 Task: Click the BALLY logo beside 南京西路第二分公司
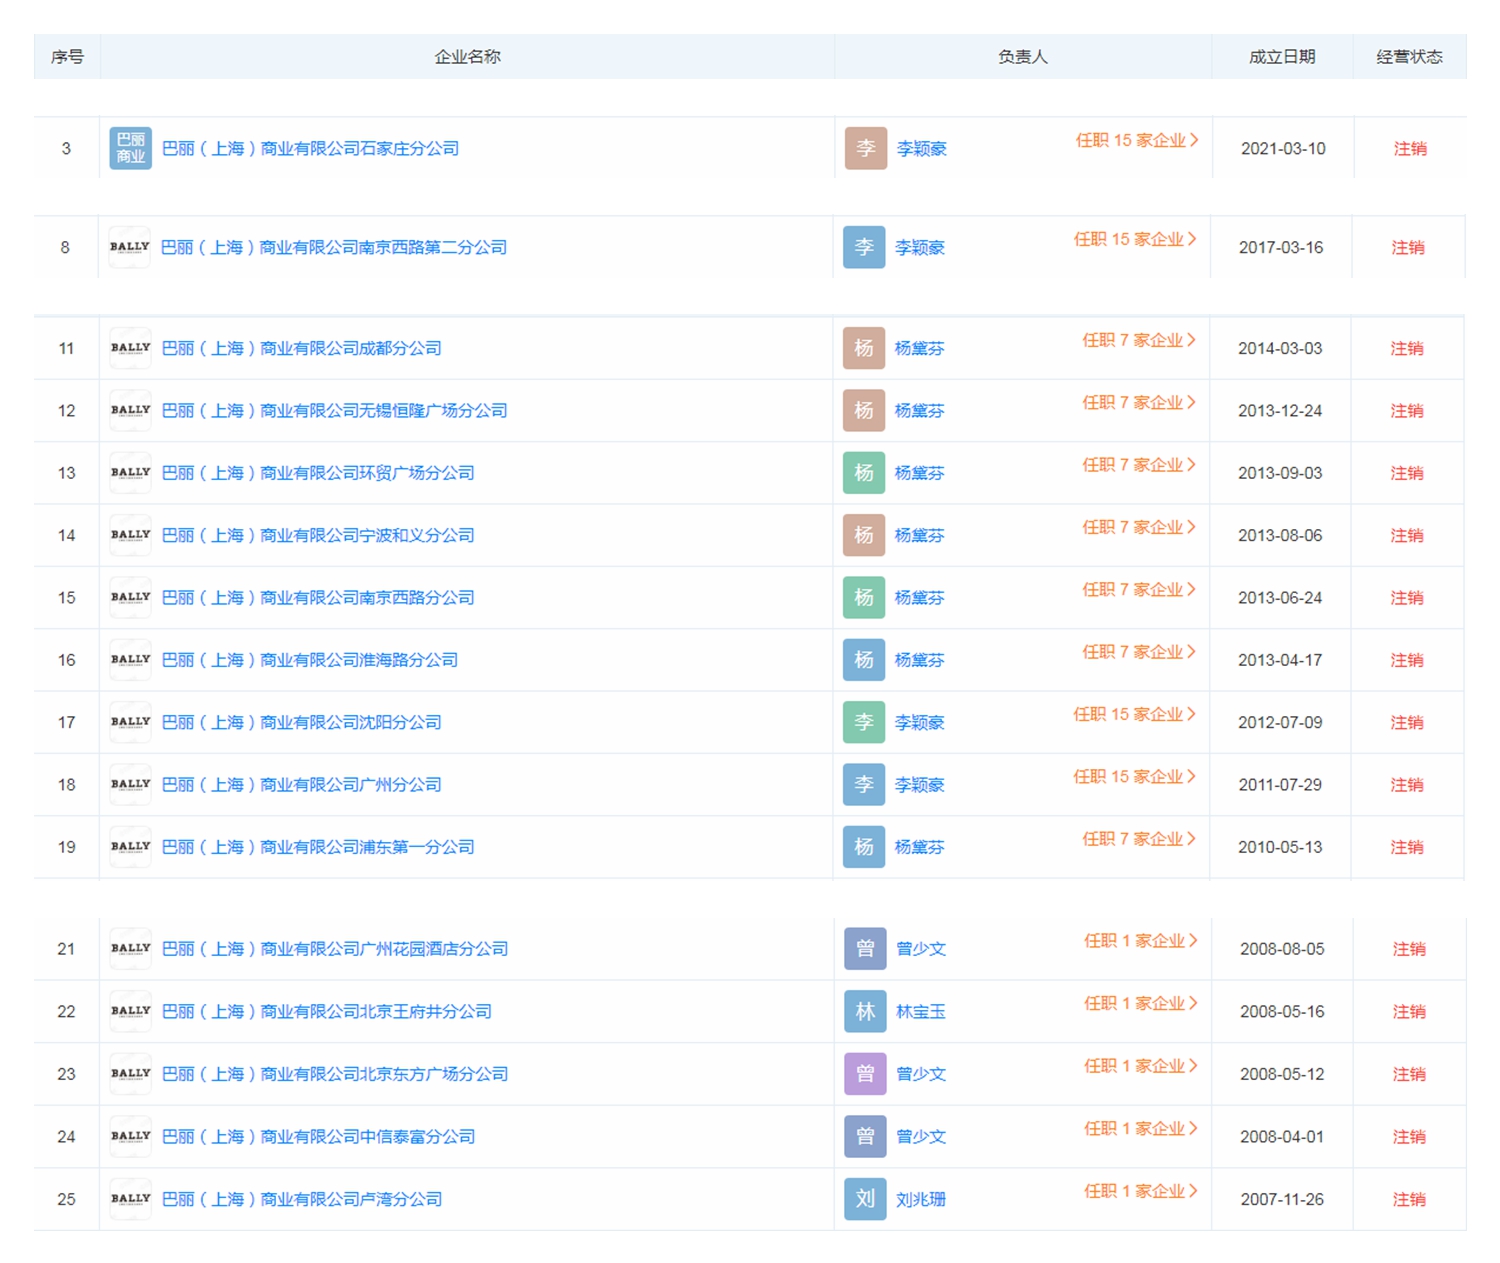130,247
